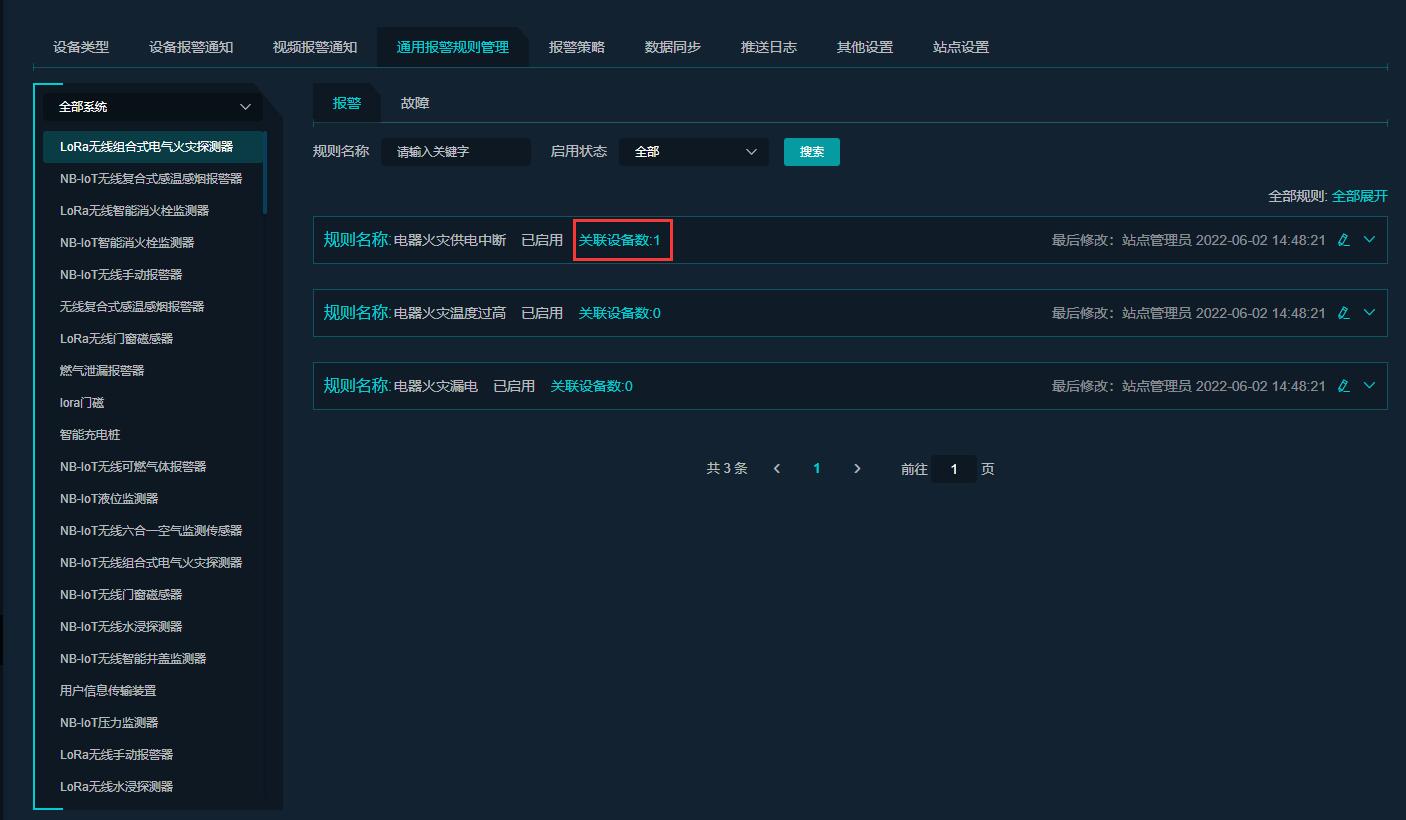The image size is (1406, 820).
Task: Click rule name 电器火灾温度过高
Action: tap(450, 313)
